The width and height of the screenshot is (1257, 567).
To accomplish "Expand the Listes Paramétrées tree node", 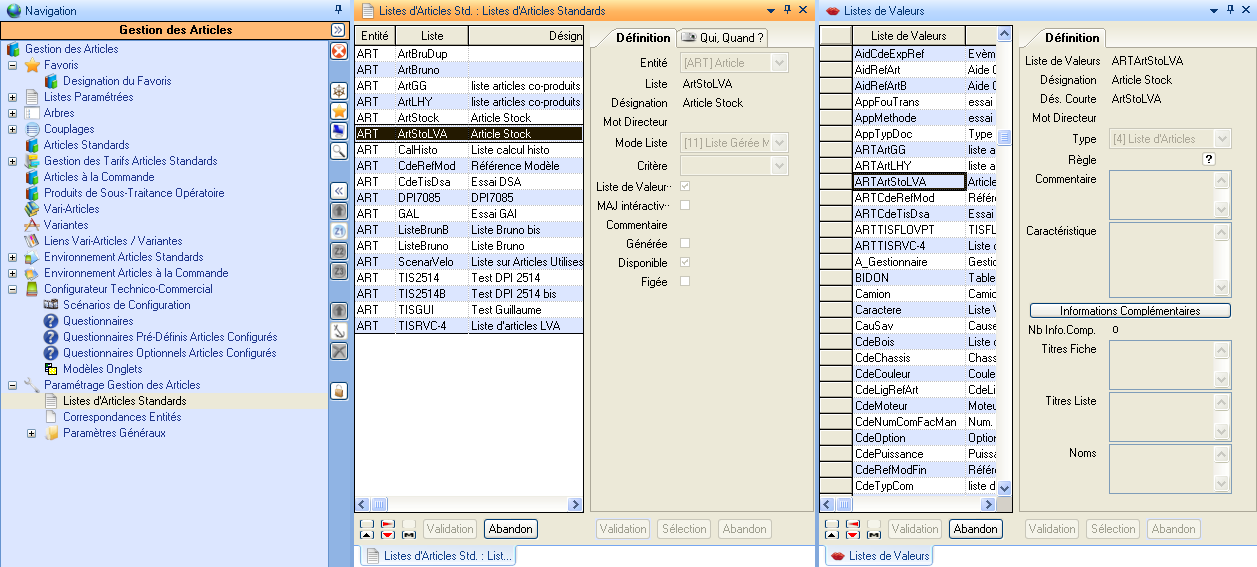I will point(12,97).
